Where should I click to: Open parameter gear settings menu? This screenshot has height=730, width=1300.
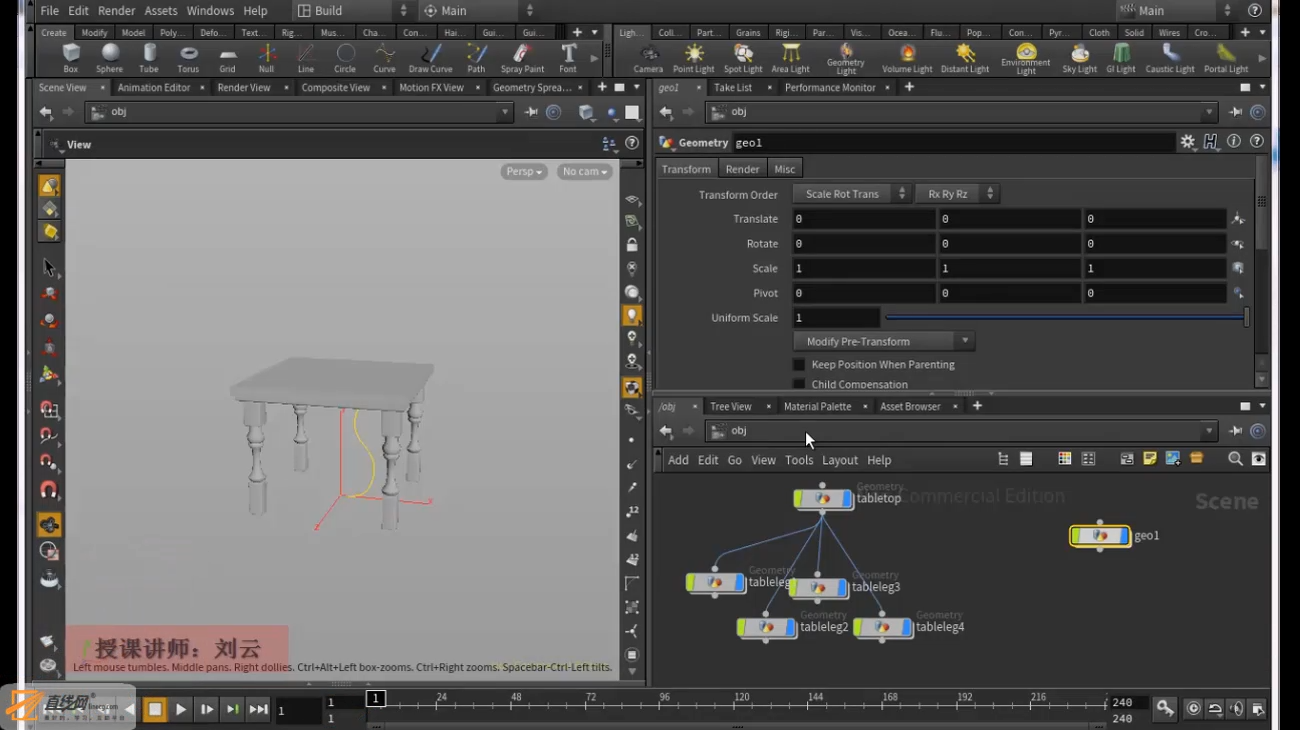click(1187, 142)
